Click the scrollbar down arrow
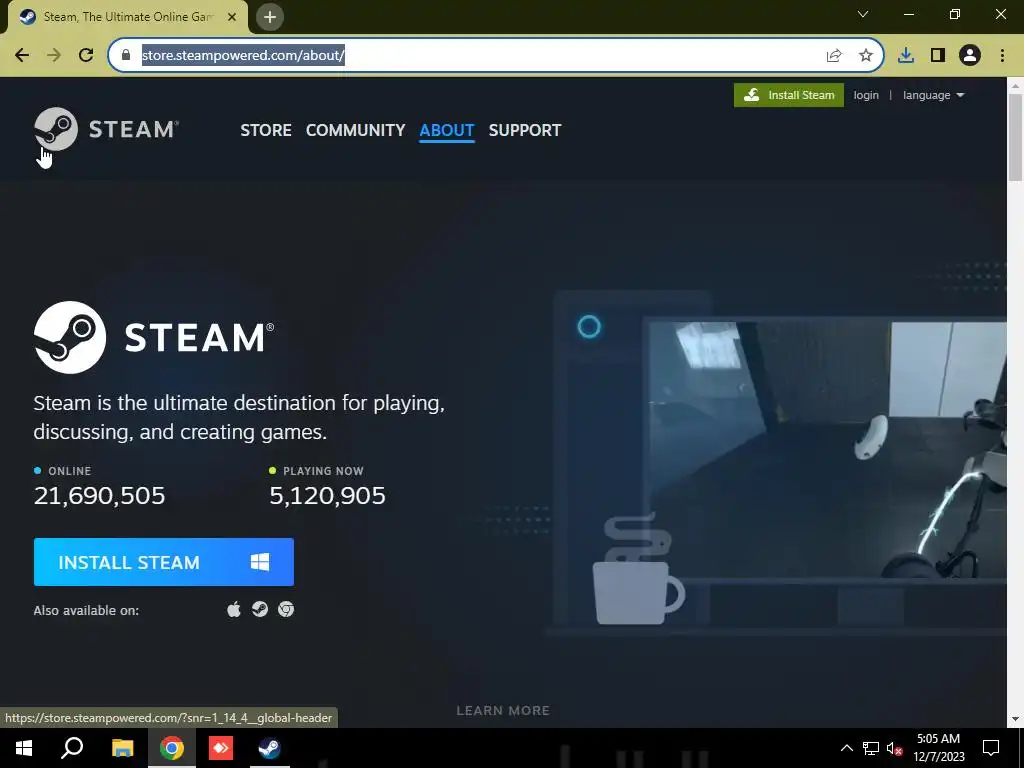This screenshot has height=768, width=1024. [x=1016, y=720]
